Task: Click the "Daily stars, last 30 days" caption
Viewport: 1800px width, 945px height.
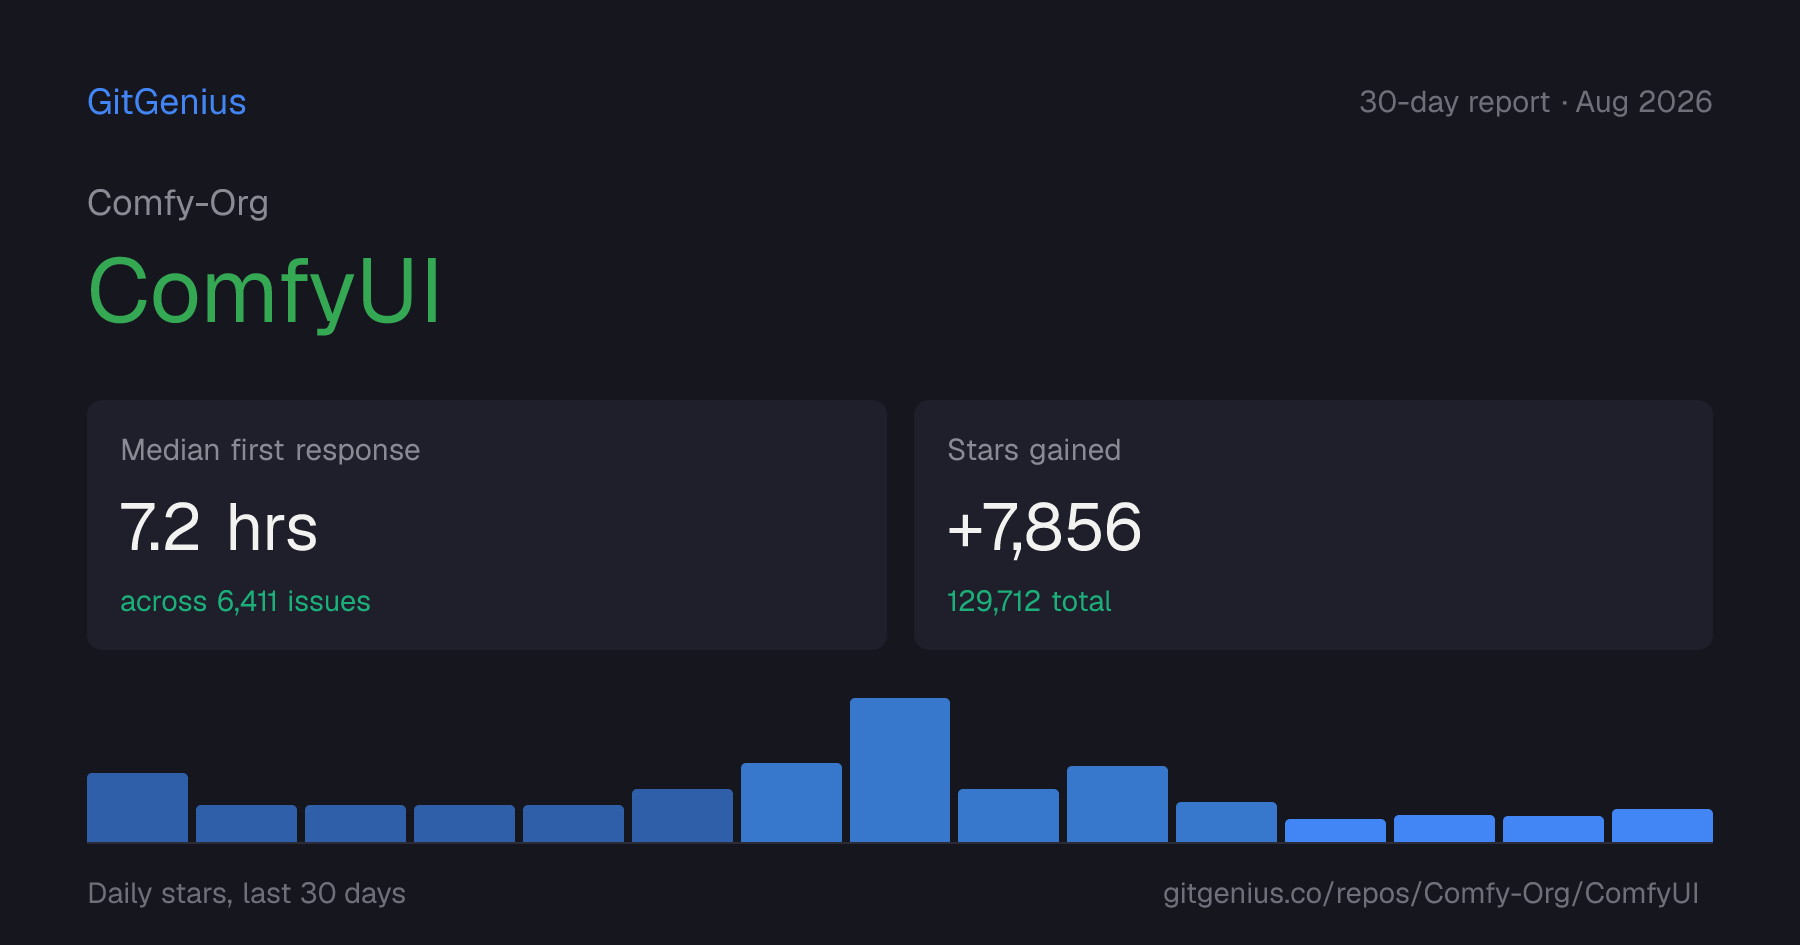Action: point(247,893)
